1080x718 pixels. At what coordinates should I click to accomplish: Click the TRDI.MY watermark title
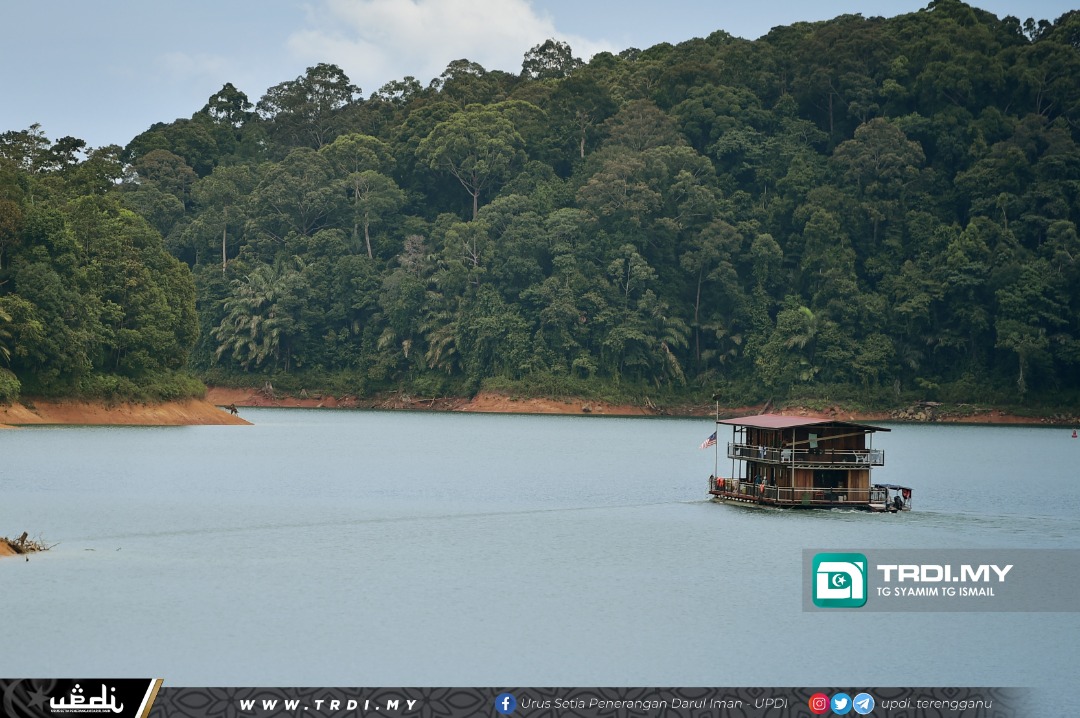[944, 573]
